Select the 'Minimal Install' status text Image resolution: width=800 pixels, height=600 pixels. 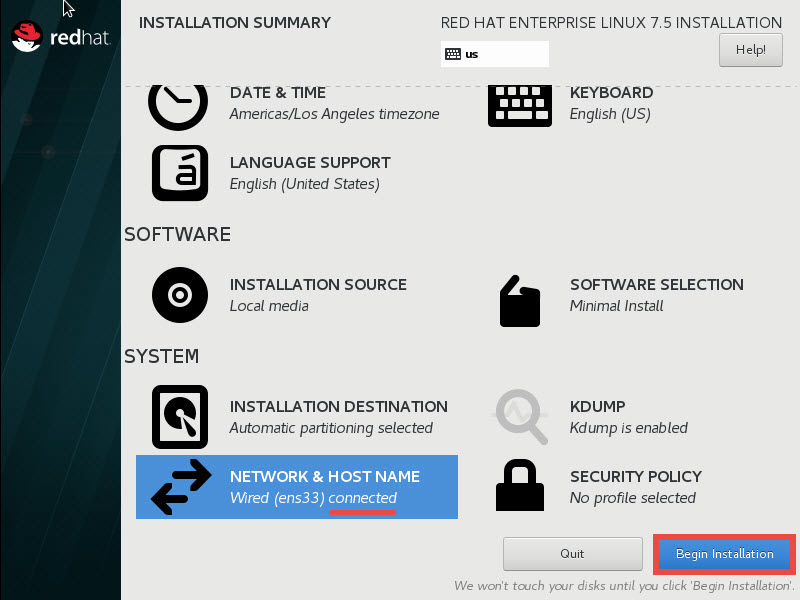[616, 306]
